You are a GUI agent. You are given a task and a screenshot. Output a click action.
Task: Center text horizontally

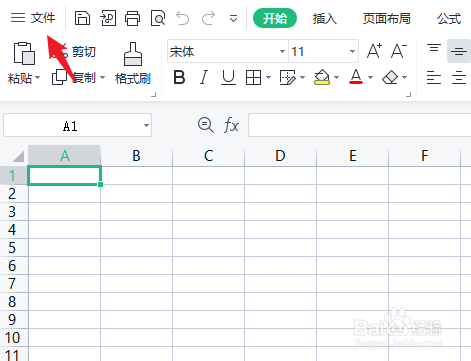[x=459, y=78]
